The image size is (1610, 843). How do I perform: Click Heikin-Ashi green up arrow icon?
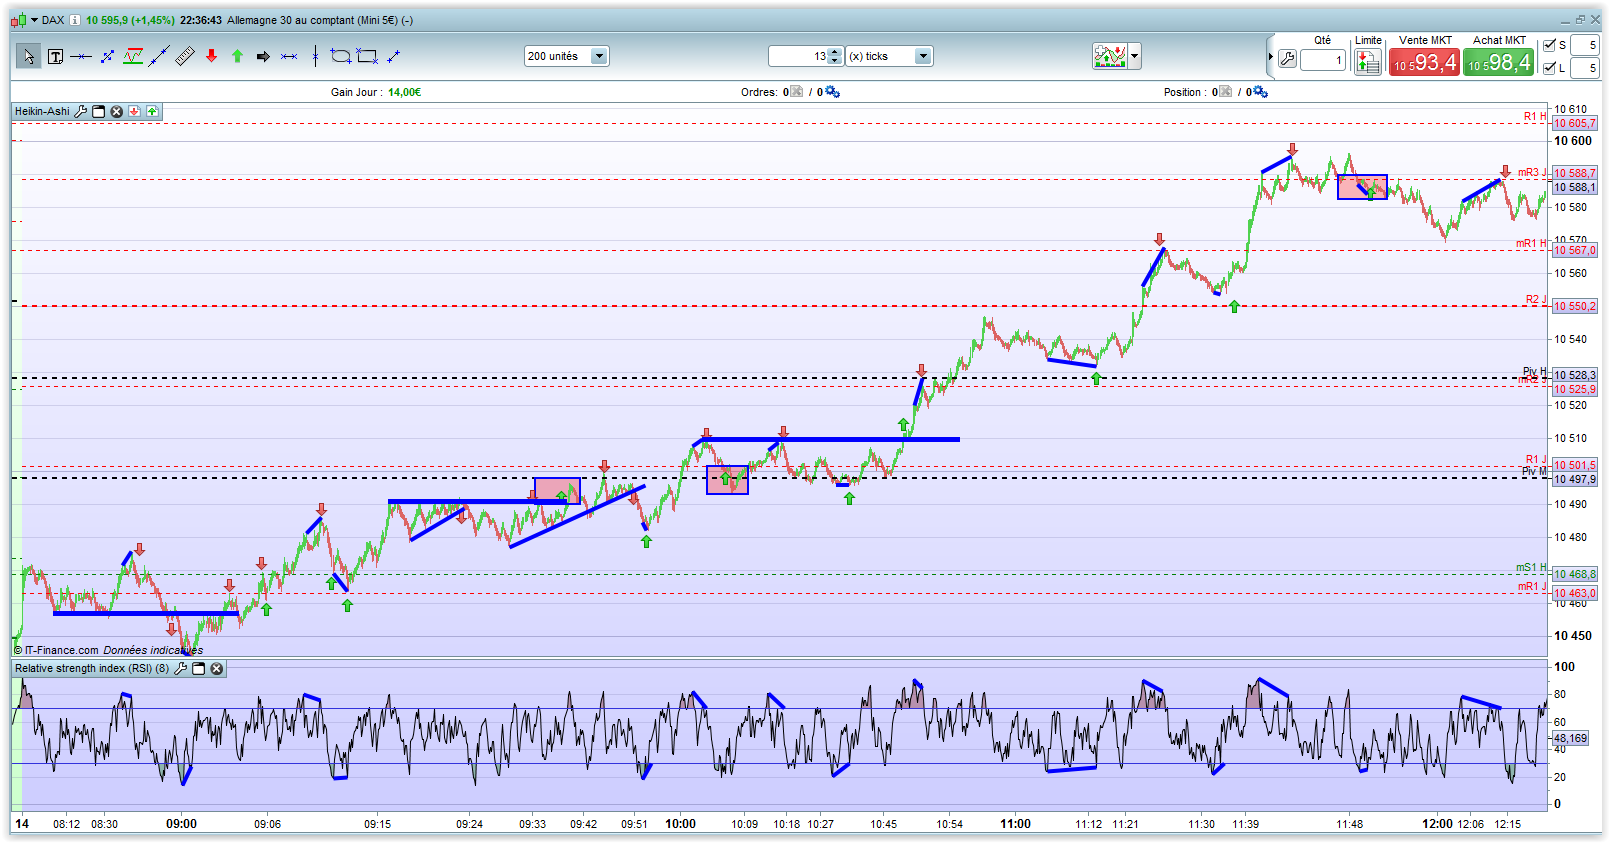[x=153, y=111]
